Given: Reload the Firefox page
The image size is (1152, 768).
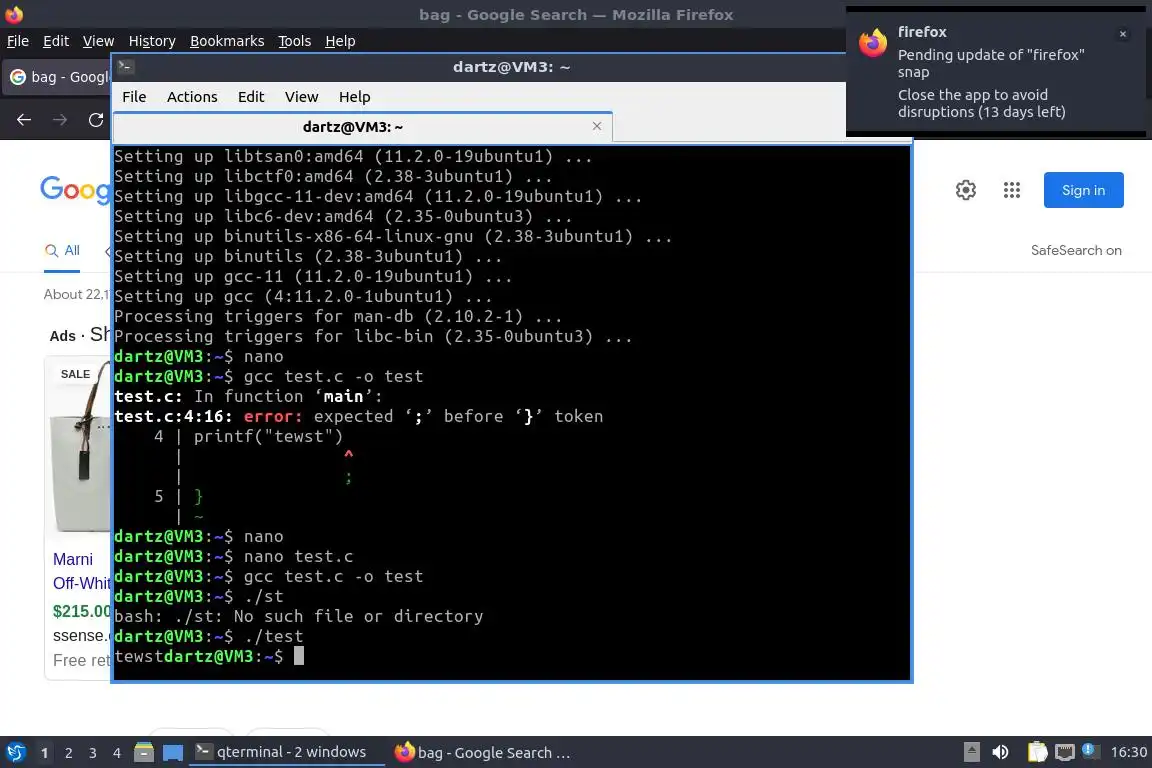Looking at the screenshot, I should click(x=96, y=120).
